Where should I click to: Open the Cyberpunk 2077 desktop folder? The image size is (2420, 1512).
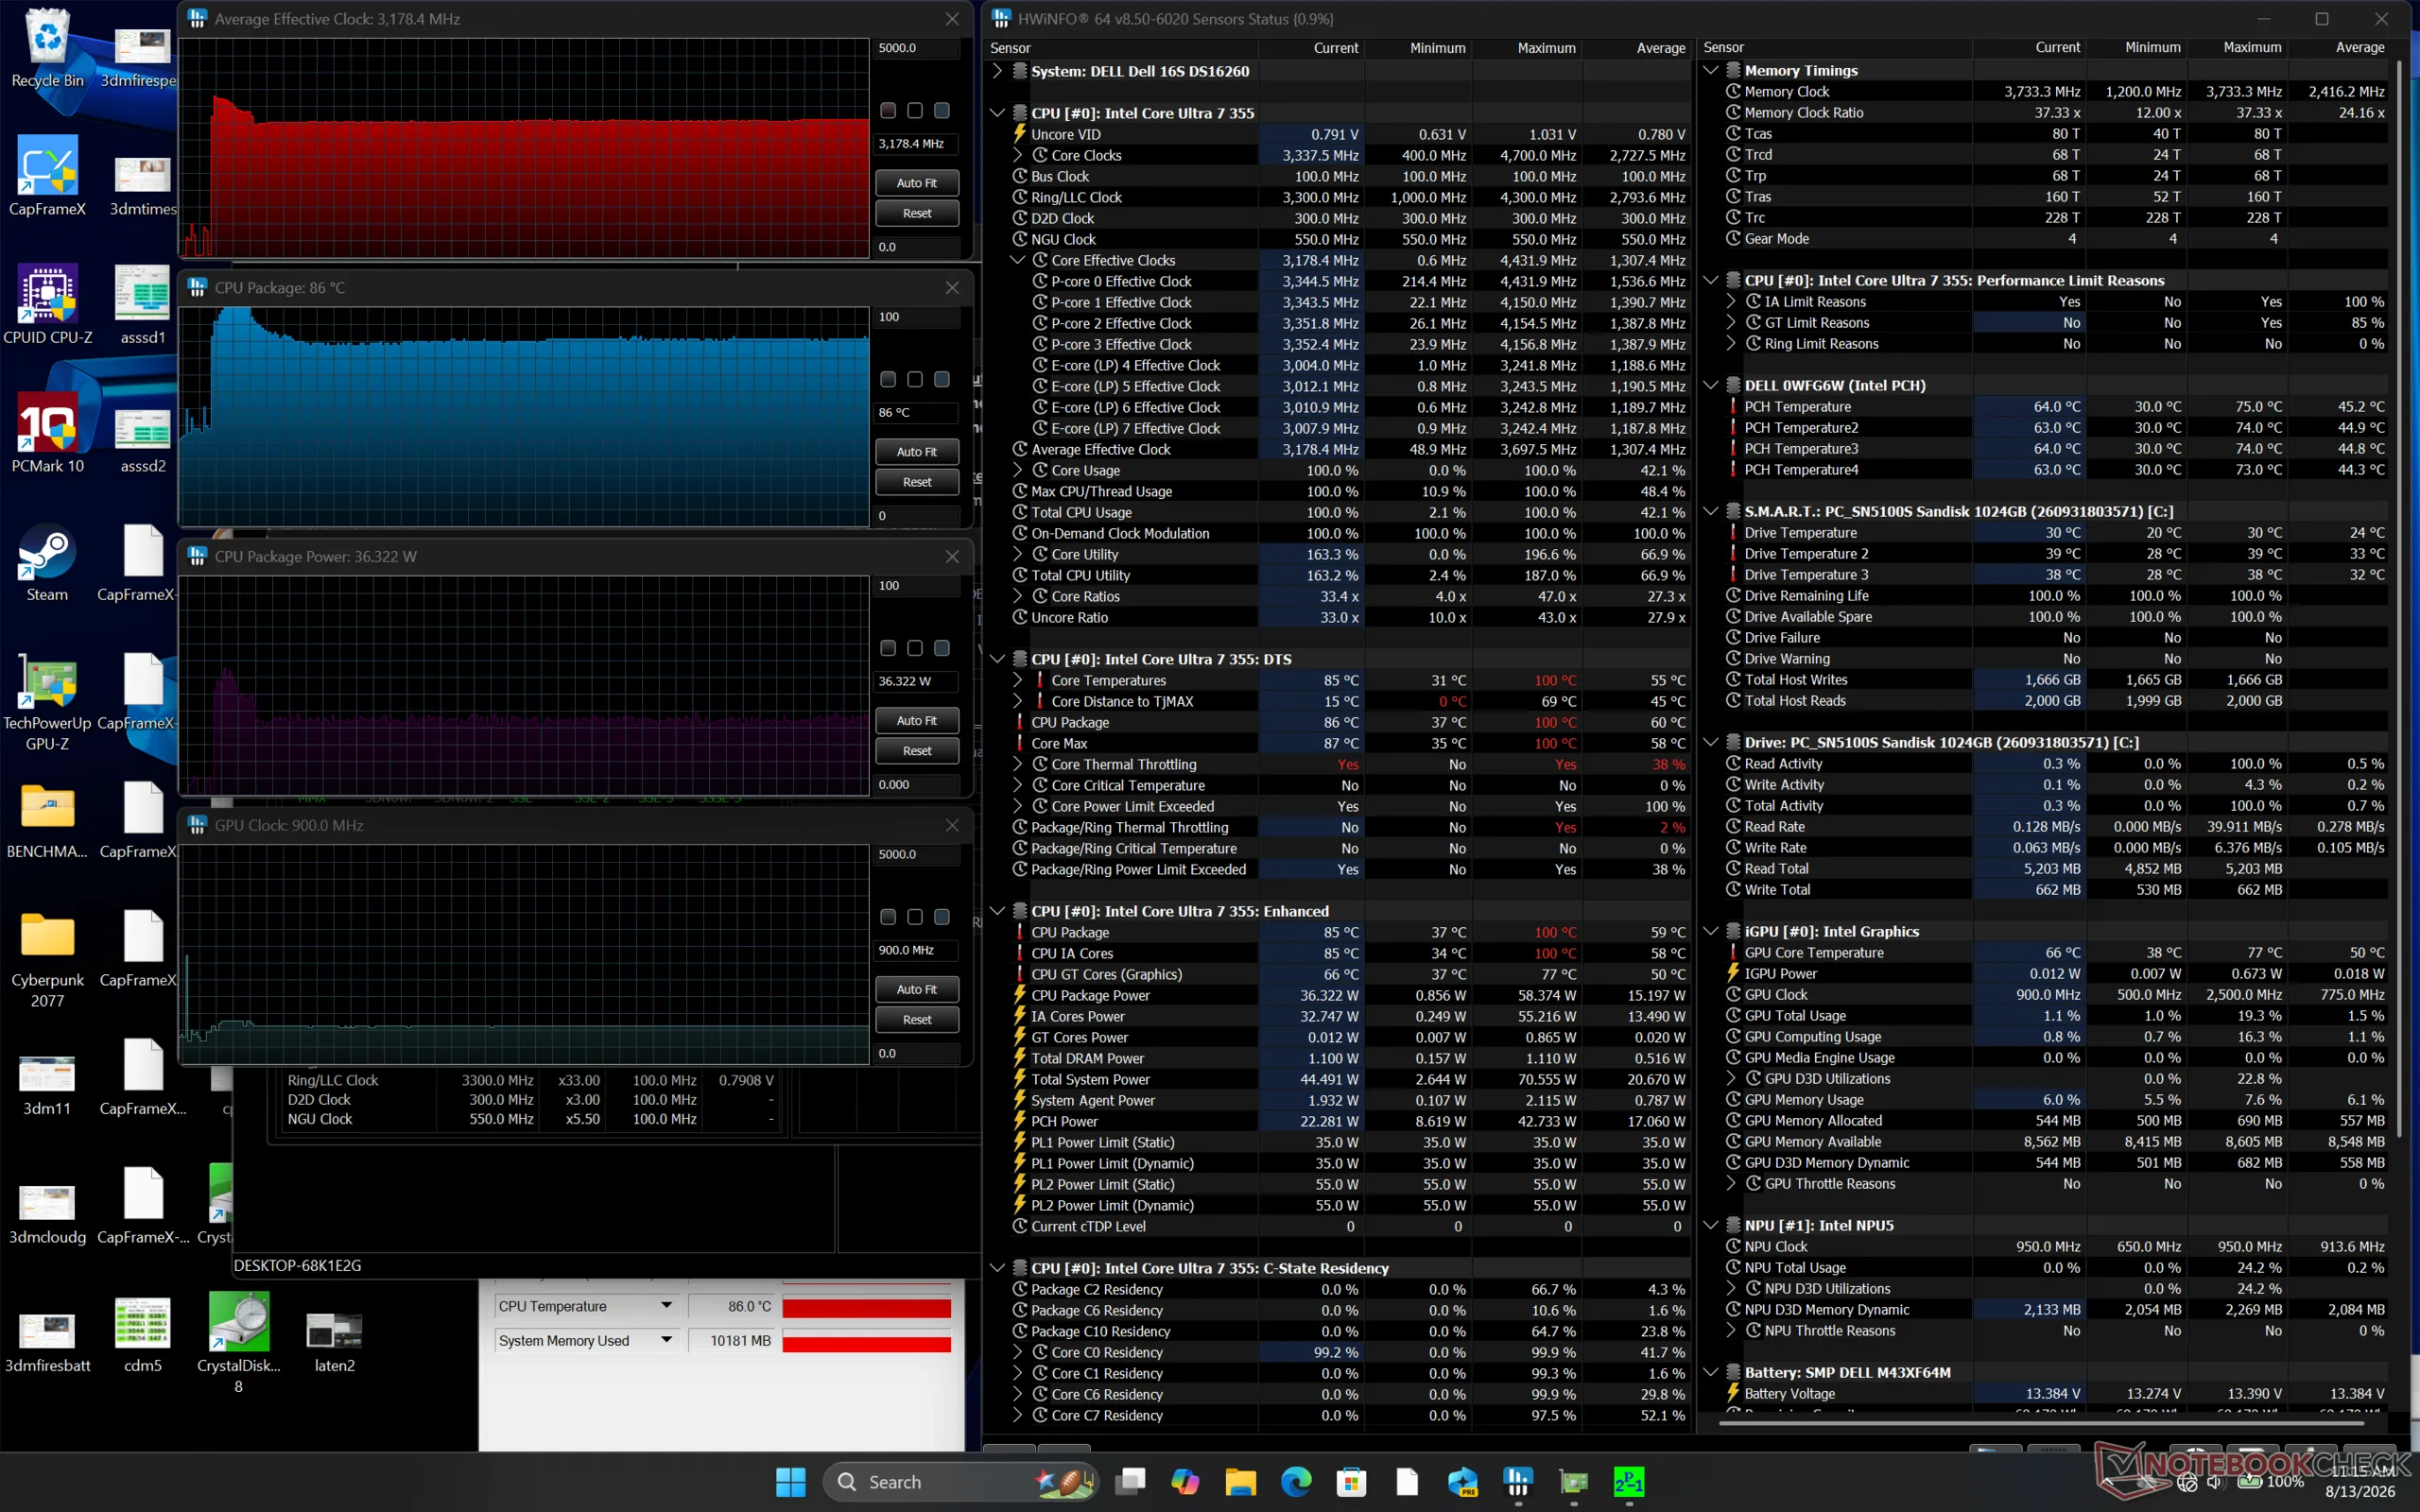click(47, 958)
